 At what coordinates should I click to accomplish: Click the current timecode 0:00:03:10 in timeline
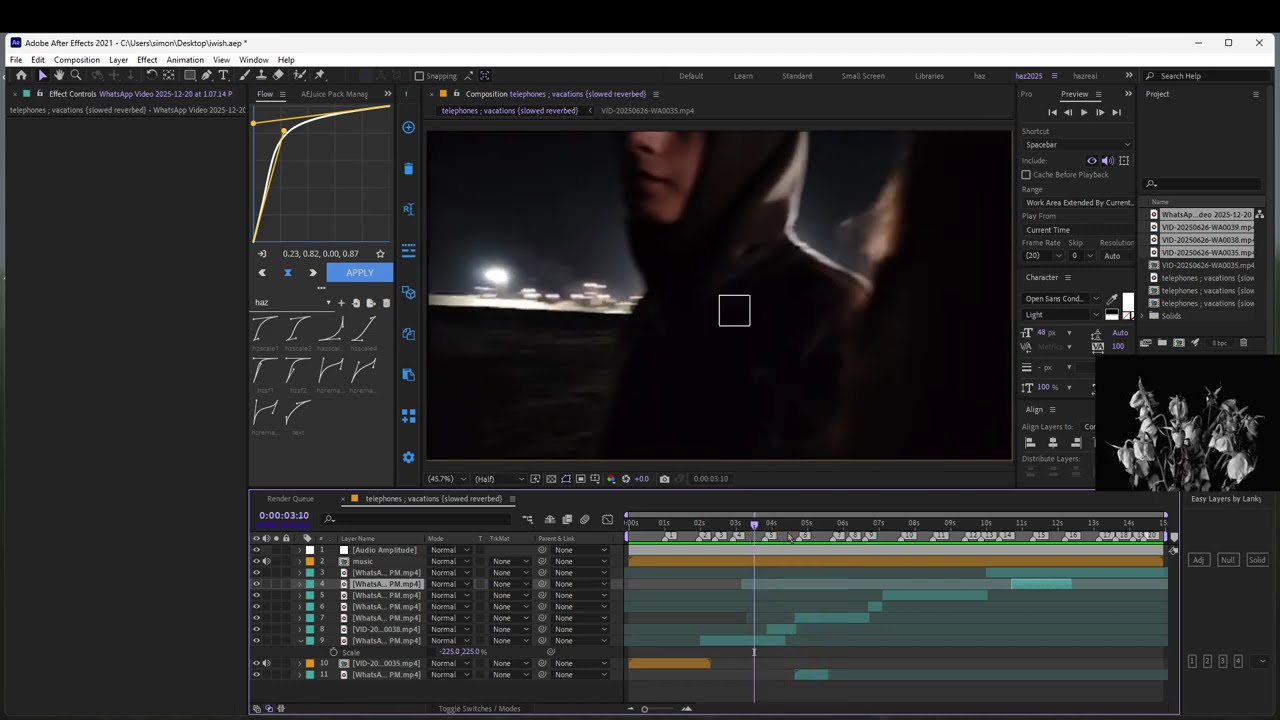click(x=284, y=516)
